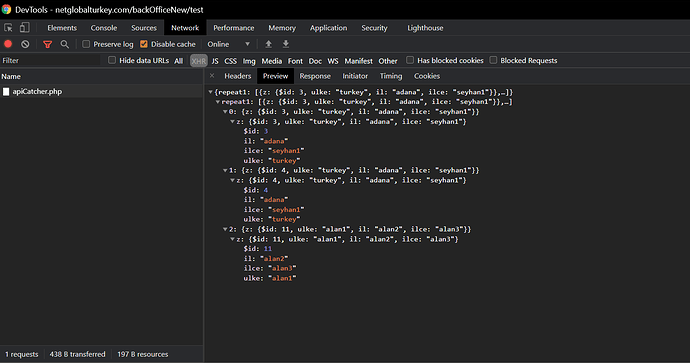Click the apiCatcher.php file icon

(6, 92)
